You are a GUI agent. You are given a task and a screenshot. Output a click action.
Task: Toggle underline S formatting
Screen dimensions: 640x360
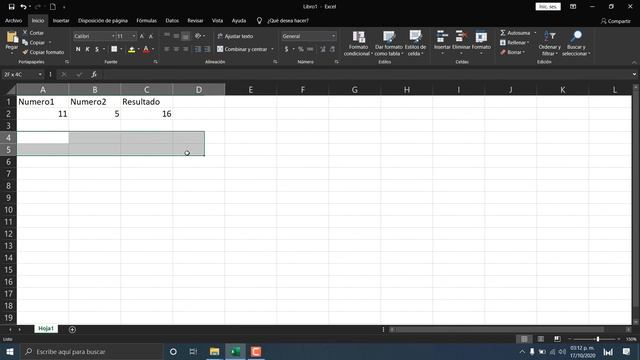[97, 49]
